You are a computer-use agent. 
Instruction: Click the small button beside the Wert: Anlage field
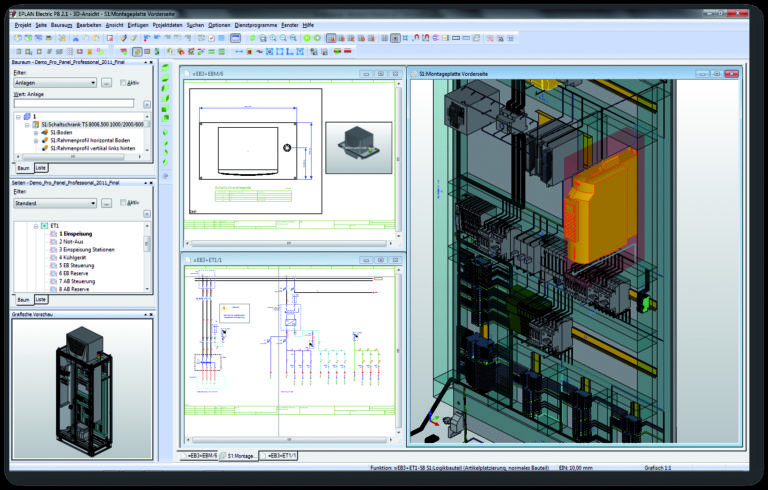pos(146,104)
